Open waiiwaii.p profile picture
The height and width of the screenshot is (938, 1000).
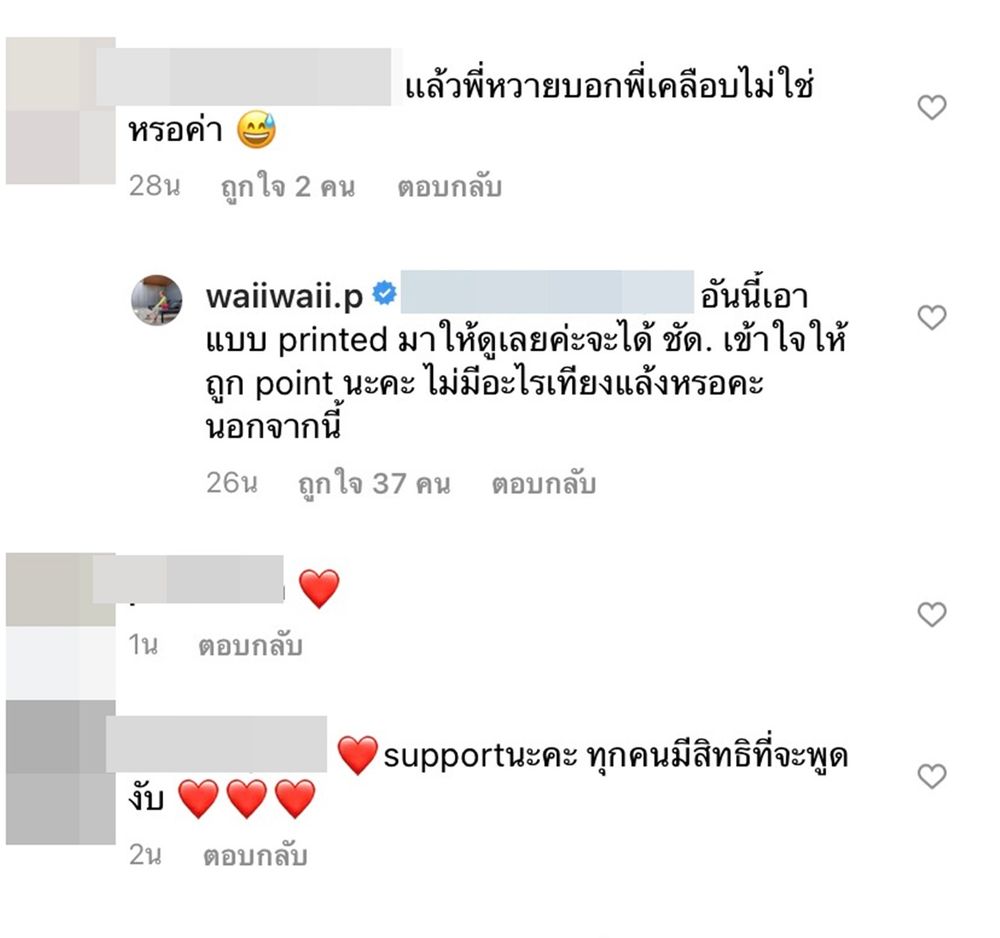click(x=156, y=300)
